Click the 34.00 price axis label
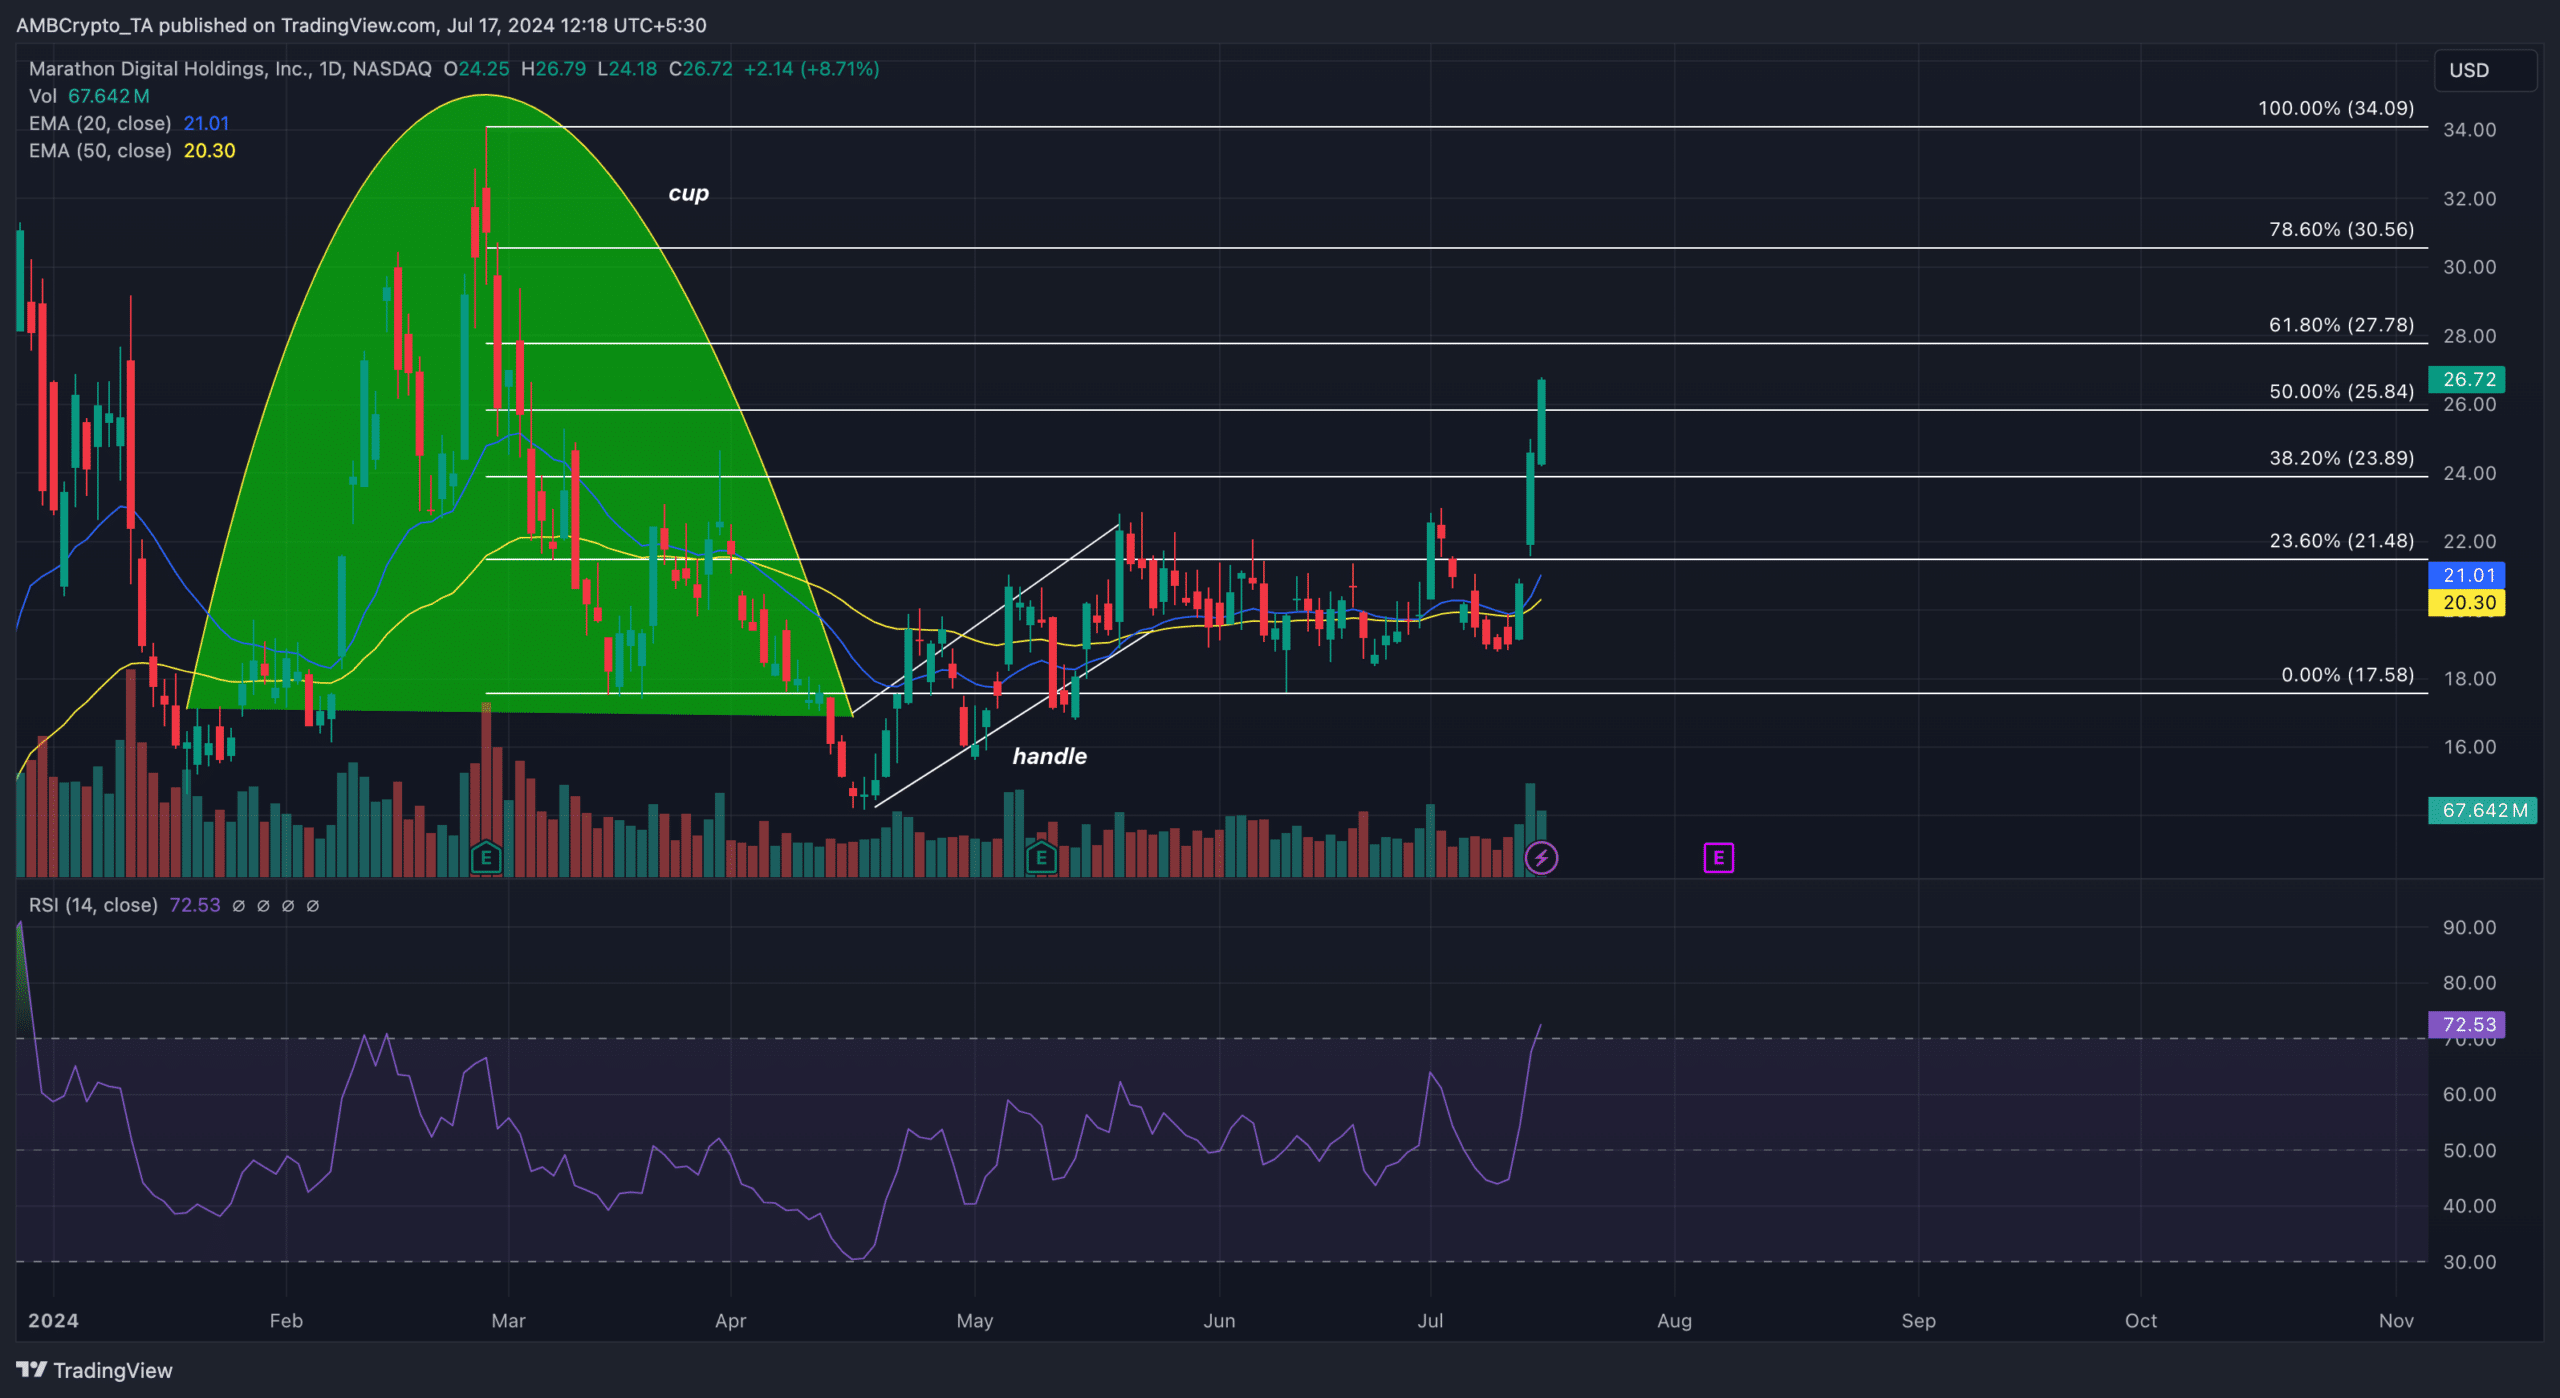Viewport: 2560px width, 1398px height. click(x=2470, y=130)
